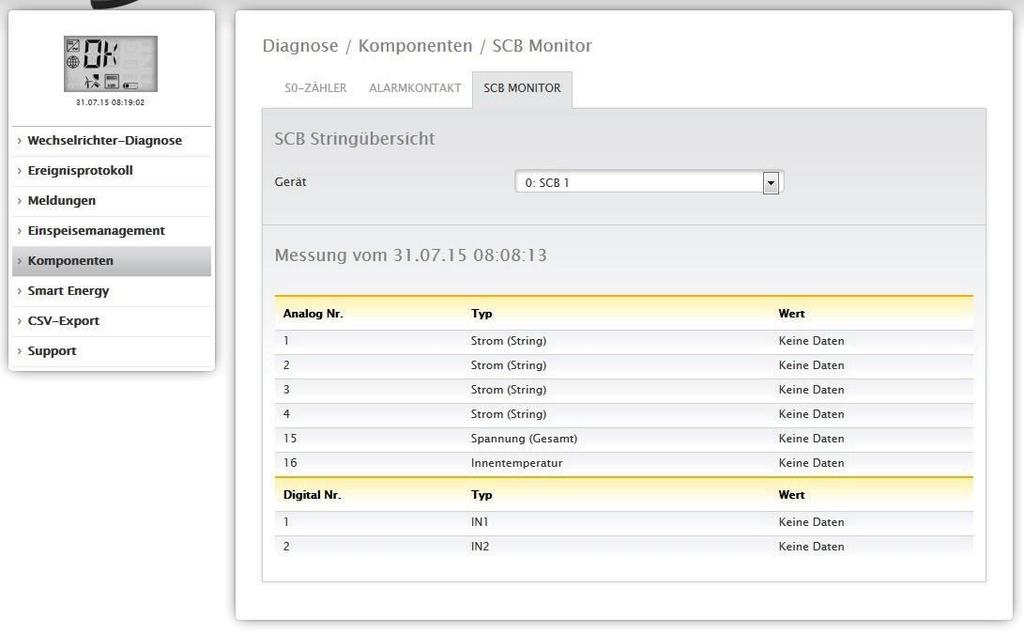Screen dimensions: 1024x634
Task: Select Strom (String) in analog row 4
Action: (x=508, y=414)
